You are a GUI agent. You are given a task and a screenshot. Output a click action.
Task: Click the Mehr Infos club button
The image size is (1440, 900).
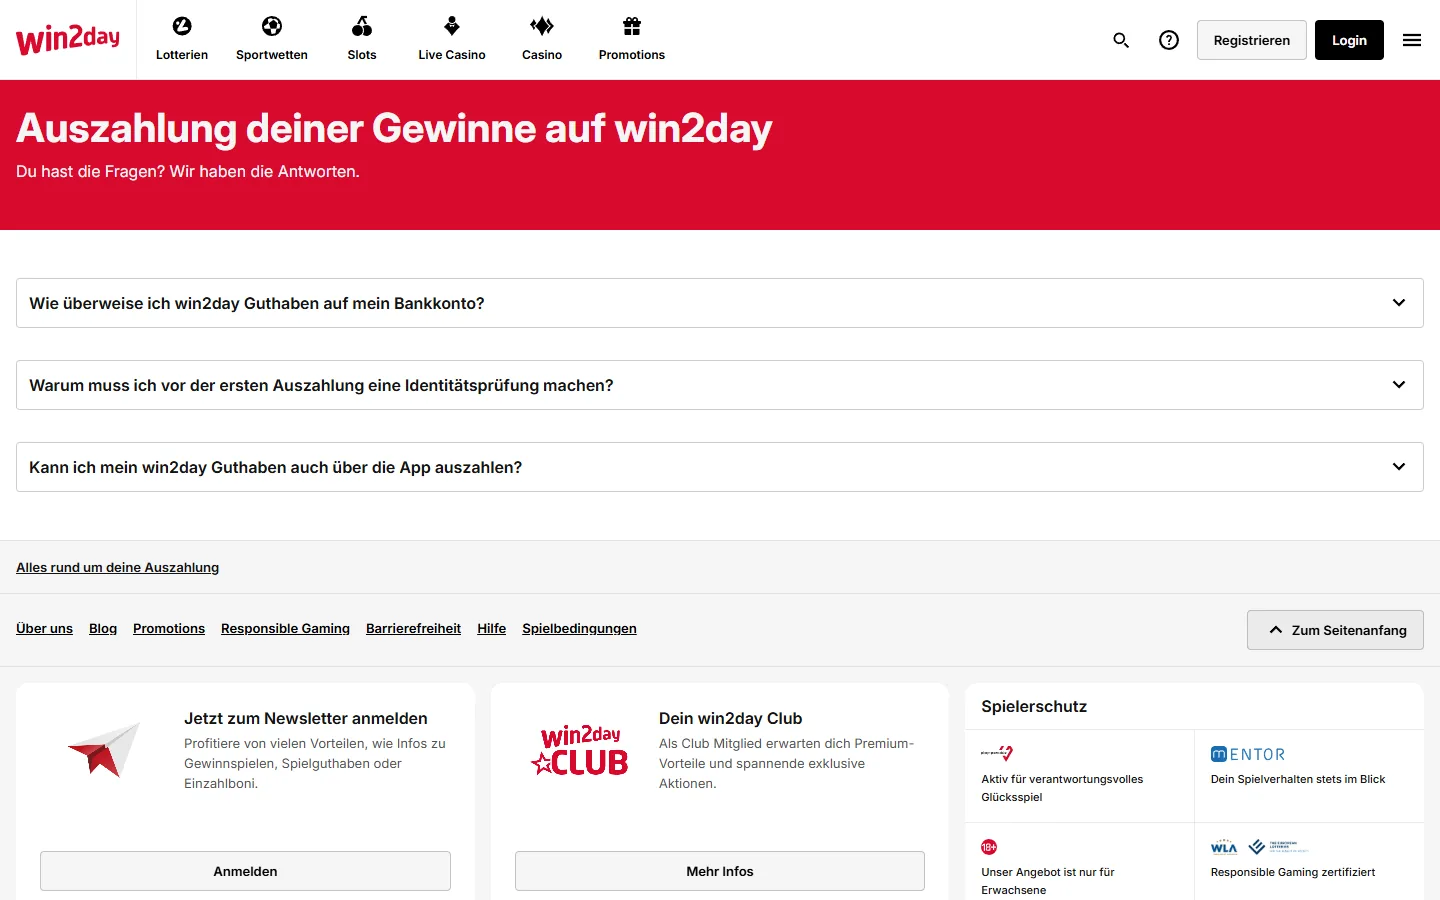tap(720, 871)
